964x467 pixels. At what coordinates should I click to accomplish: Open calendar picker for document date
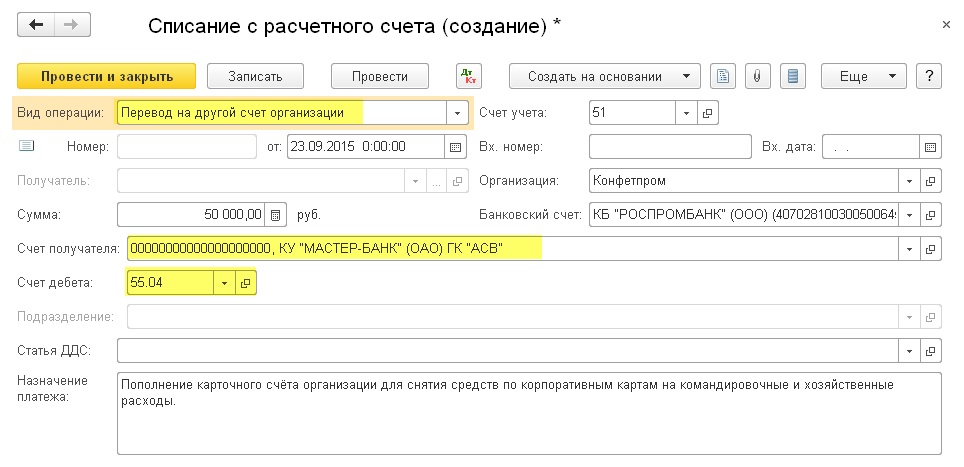click(x=456, y=147)
